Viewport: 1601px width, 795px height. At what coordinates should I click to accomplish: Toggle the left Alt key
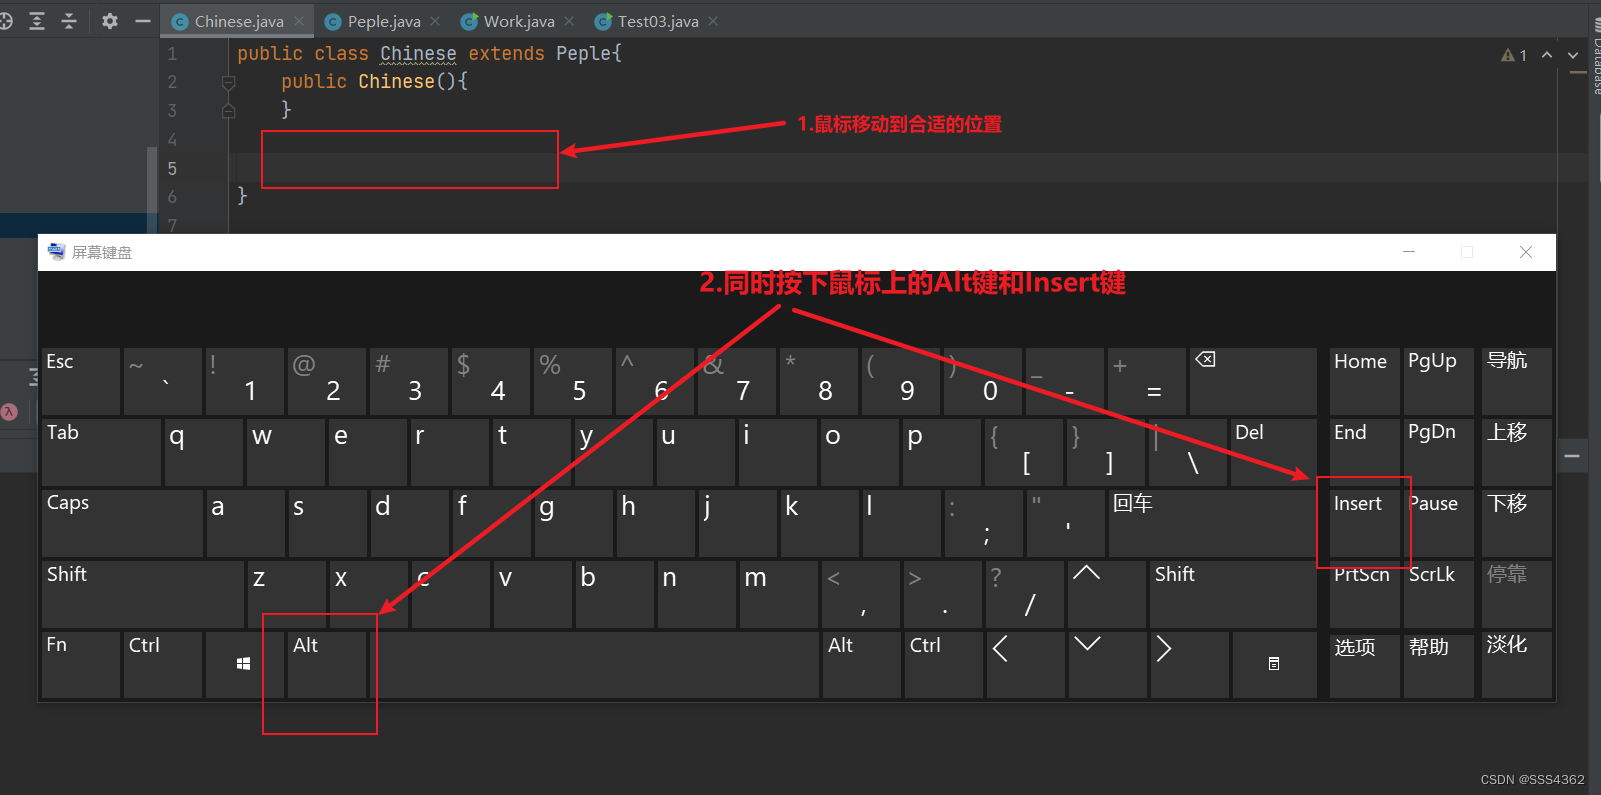(327, 665)
